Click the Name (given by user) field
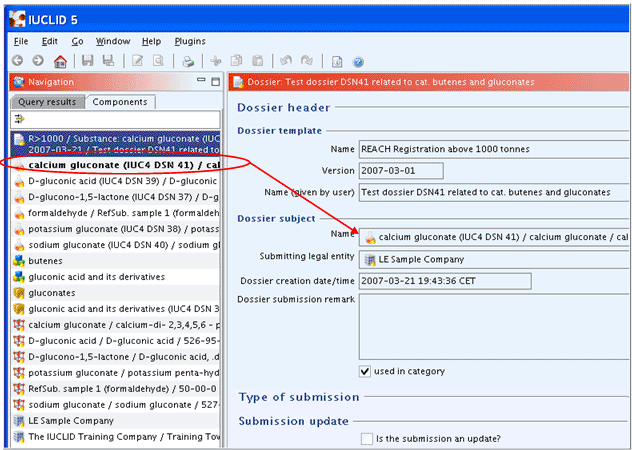Viewport: 632px width, 450px height. [x=494, y=192]
